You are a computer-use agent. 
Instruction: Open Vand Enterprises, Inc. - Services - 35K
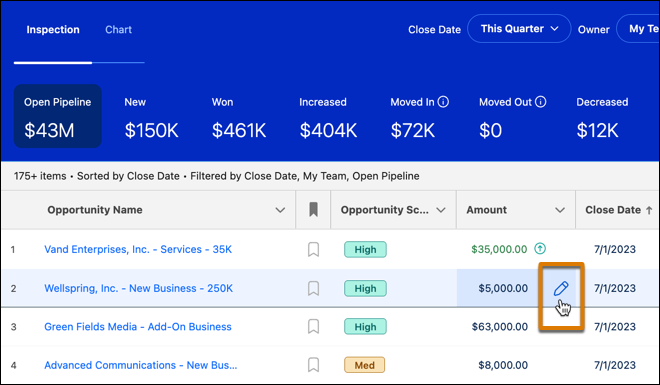(x=138, y=249)
